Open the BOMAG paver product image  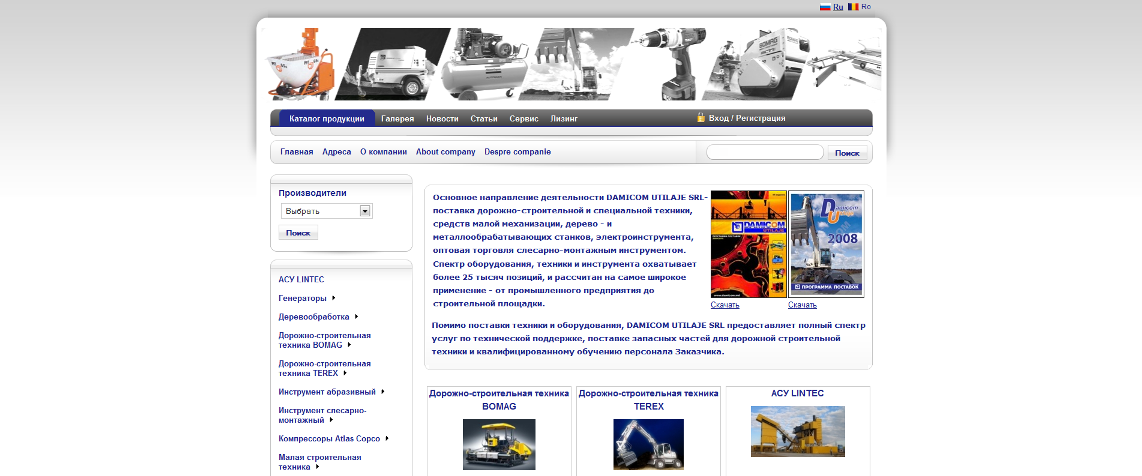(x=499, y=444)
